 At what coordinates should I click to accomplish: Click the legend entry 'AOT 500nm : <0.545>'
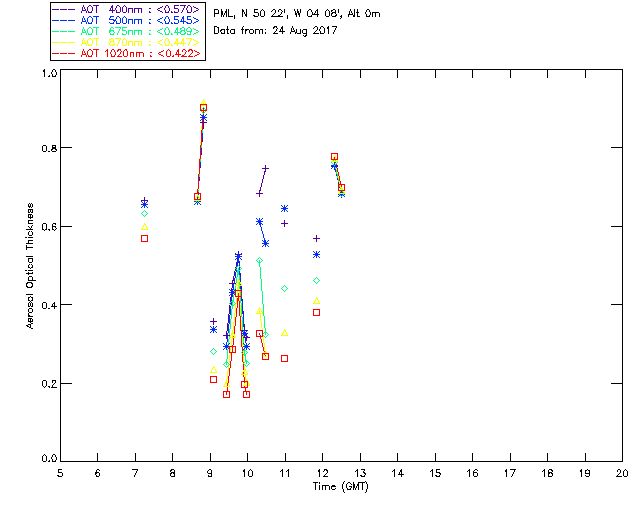click(127, 20)
